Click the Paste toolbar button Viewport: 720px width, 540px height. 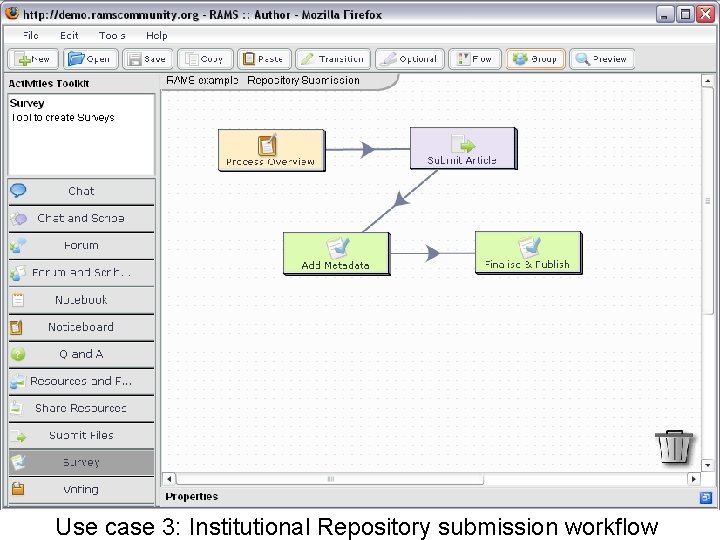pyautogui.click(x=264, y=59)
